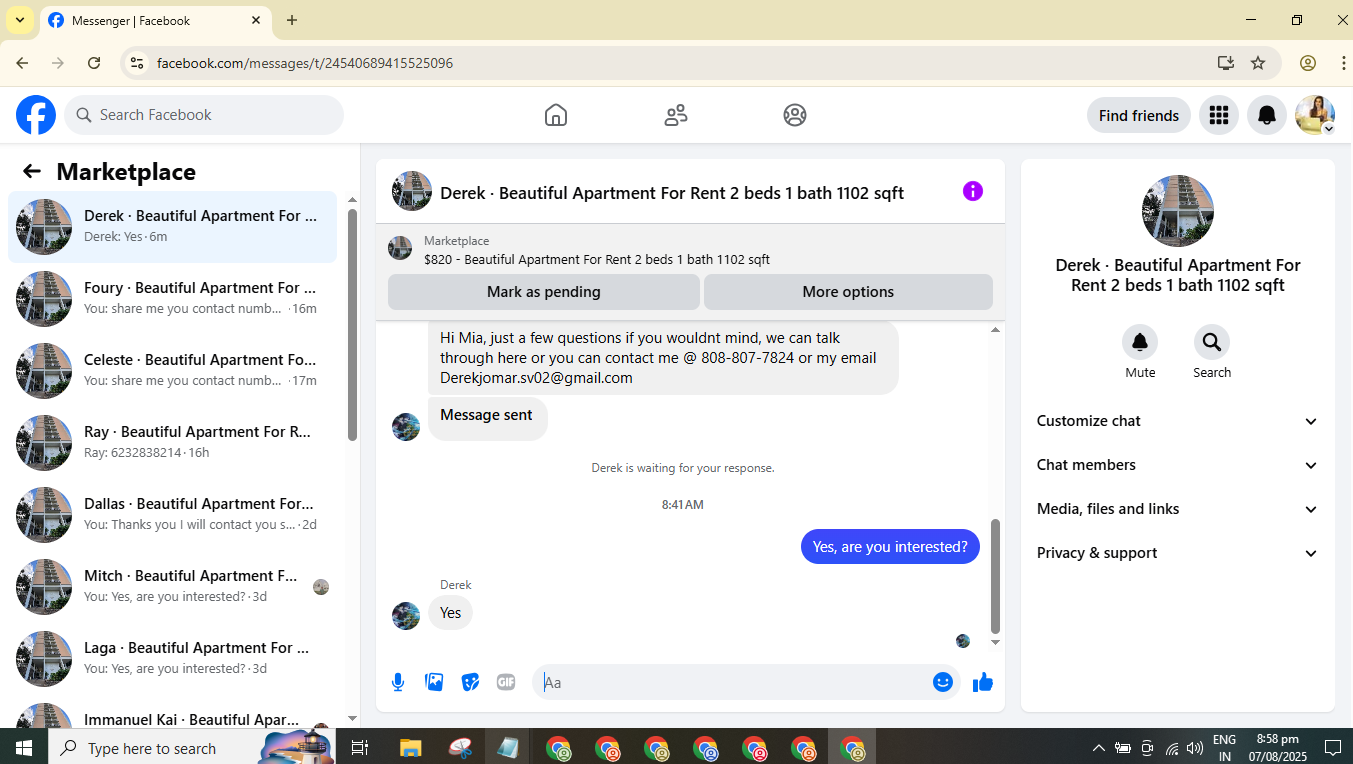View site information icon in address bar
Image resolution: width=1353 pixels, height=764 pixels.
coord(137,63)
